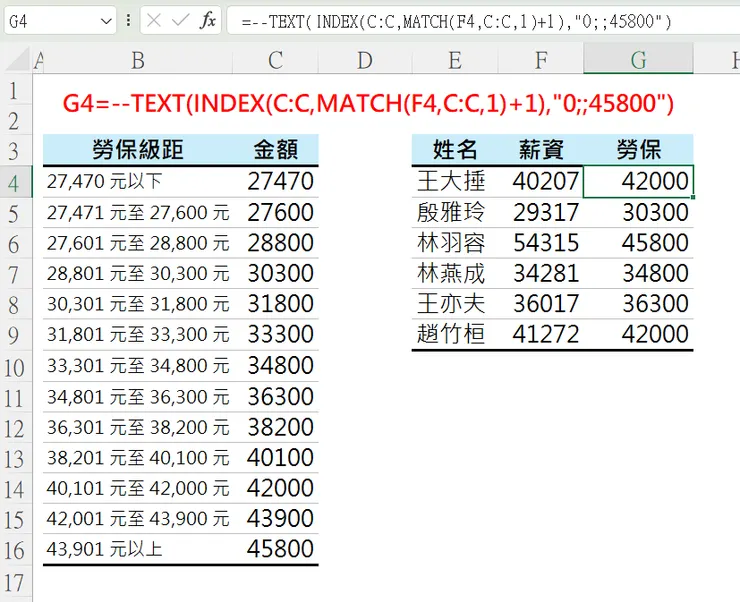Click salary cell 54315
The image size is (740, 602).
[x=540, y=243]
